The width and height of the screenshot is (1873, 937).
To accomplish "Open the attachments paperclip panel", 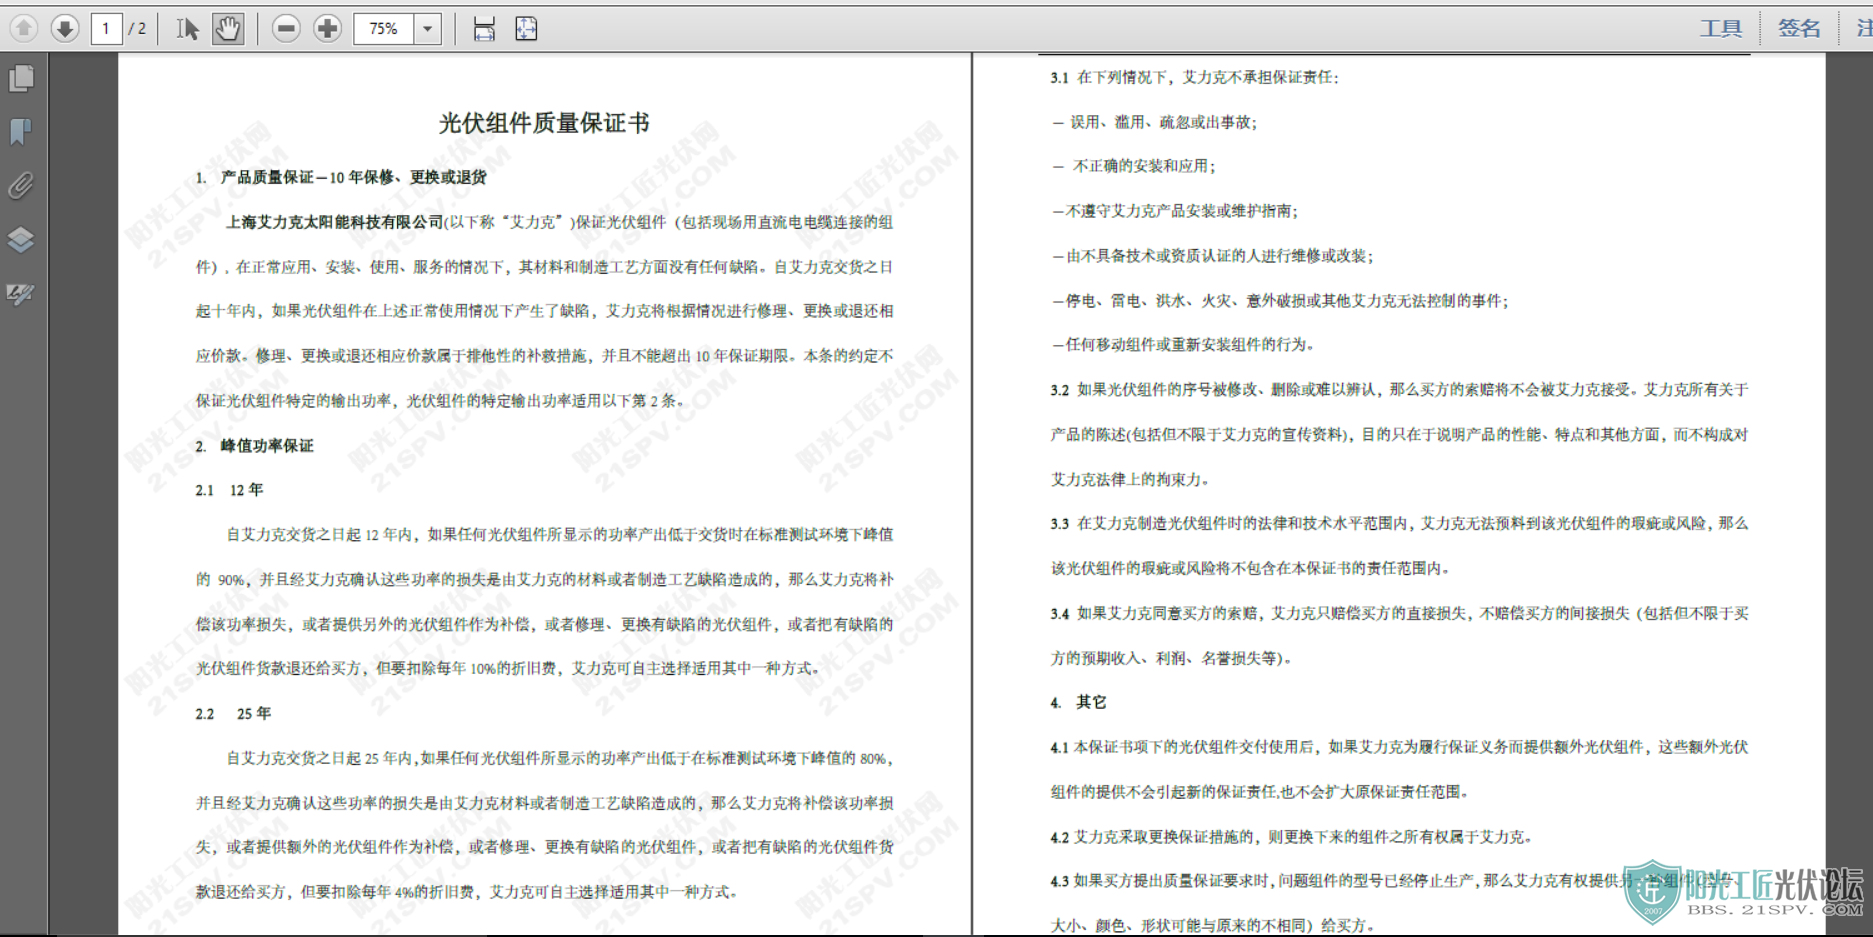I will [x=21, y=186].
